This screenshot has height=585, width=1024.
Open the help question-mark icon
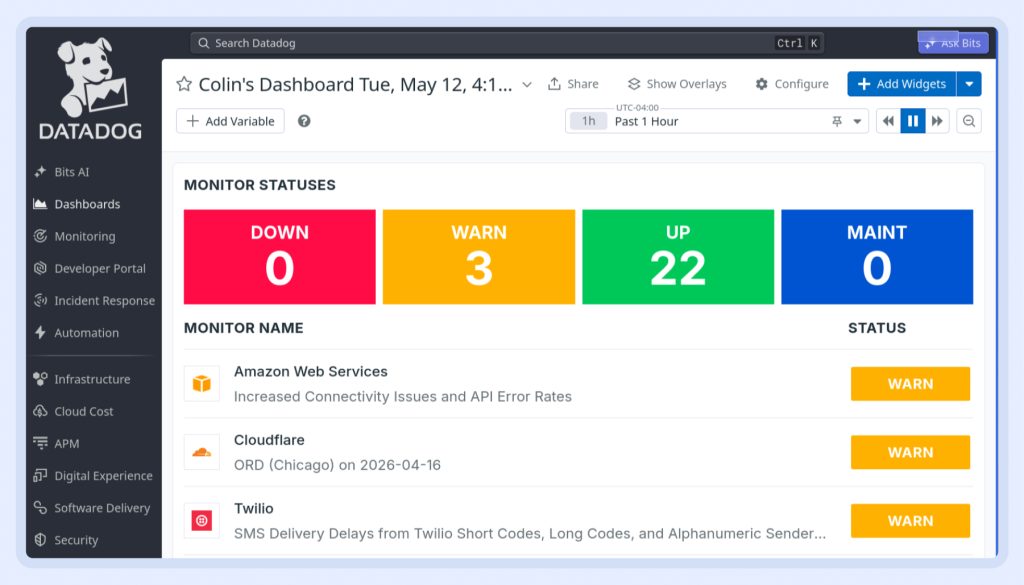point(304,121)
